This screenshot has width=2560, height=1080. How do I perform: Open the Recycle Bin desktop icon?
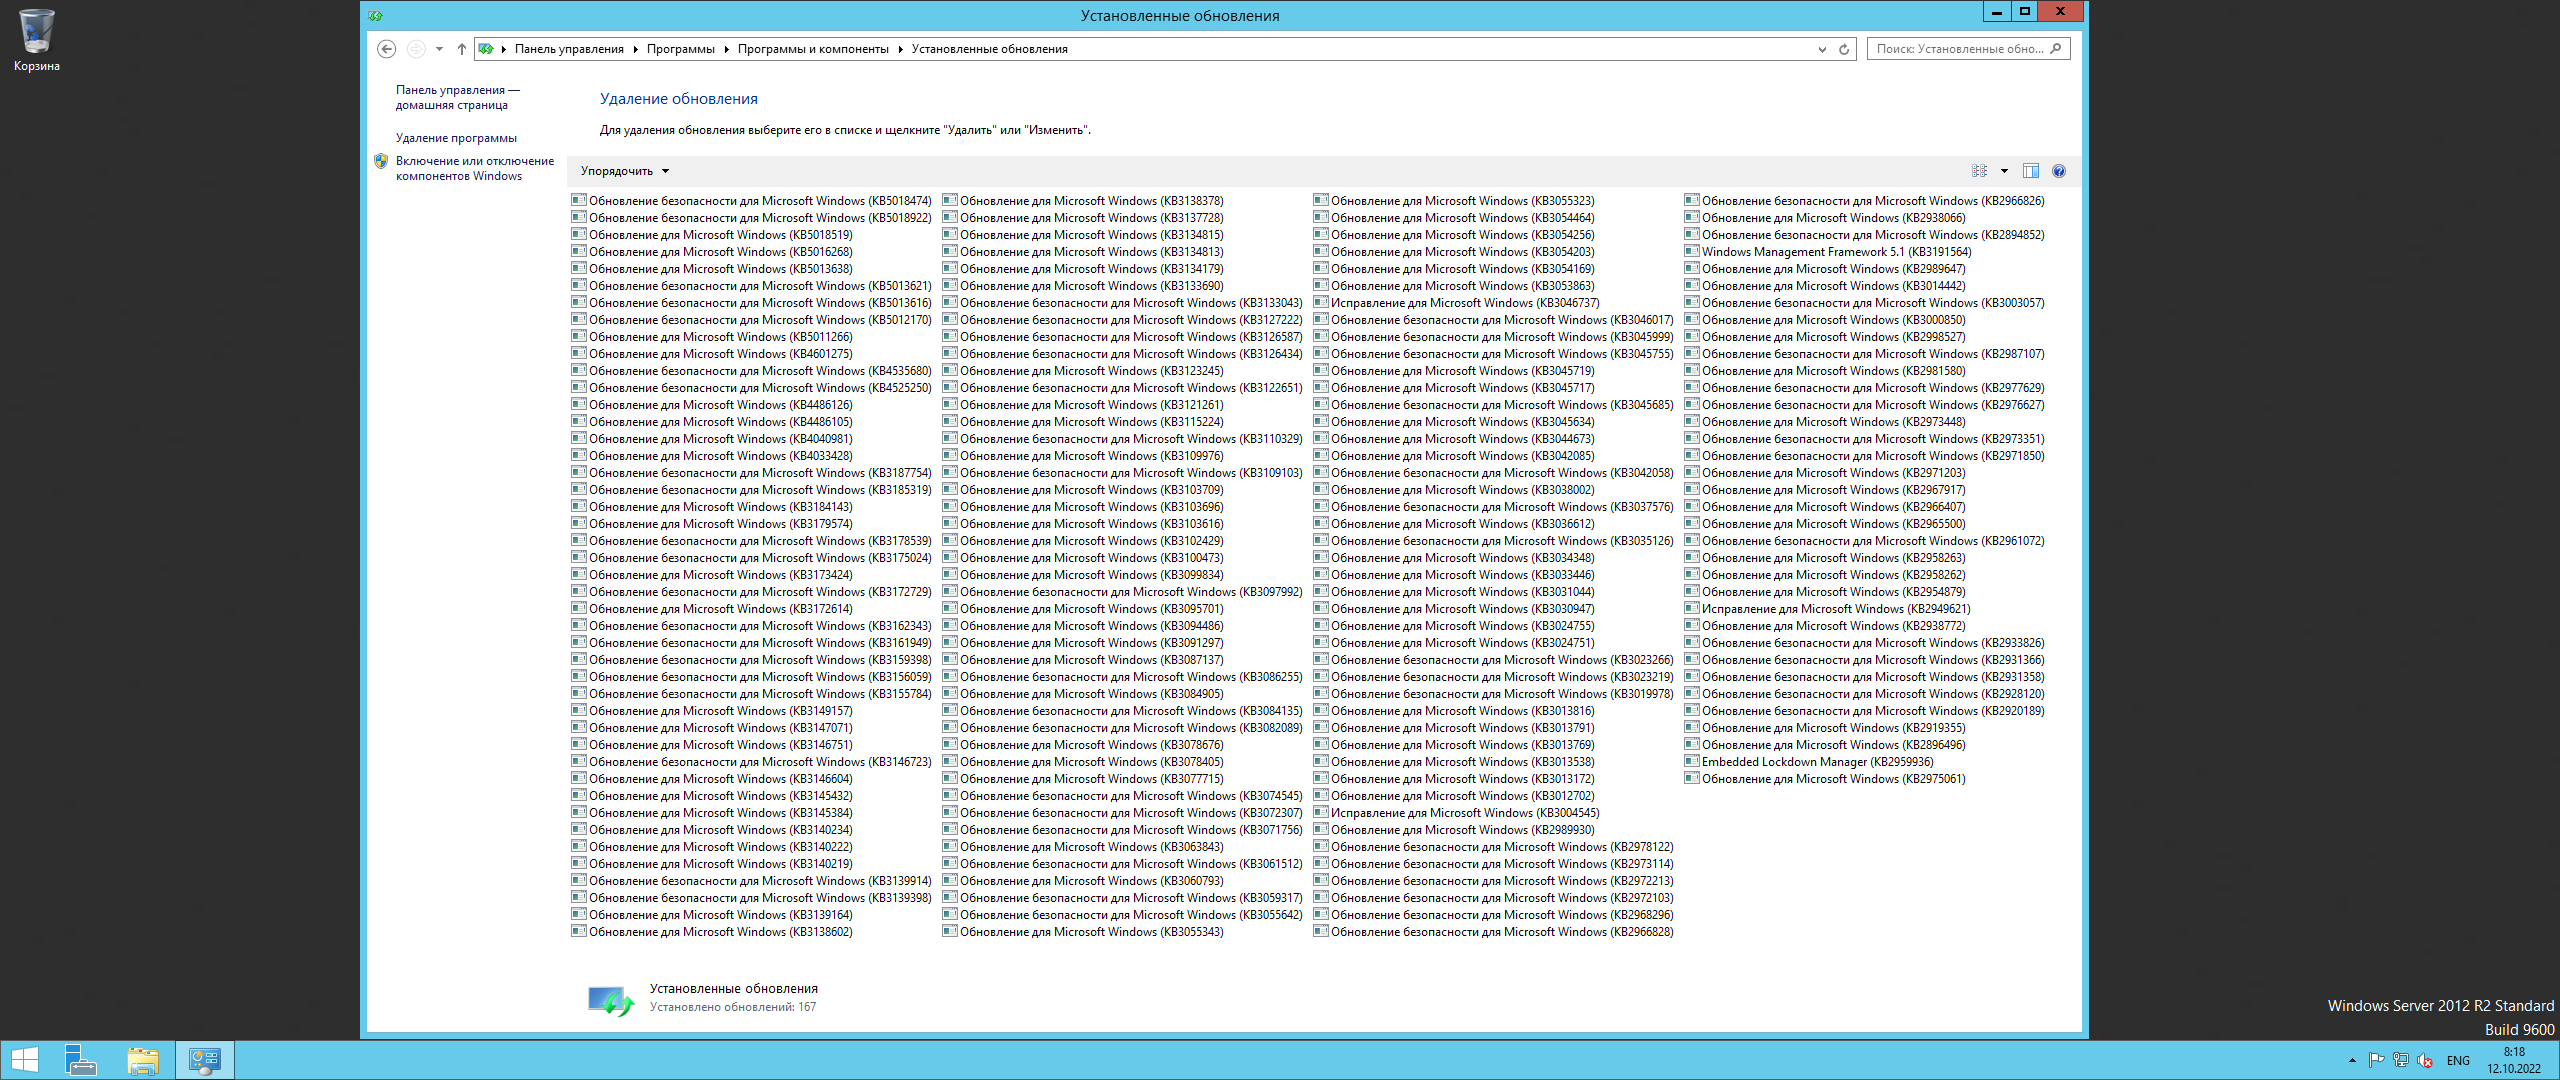point(36,40)
